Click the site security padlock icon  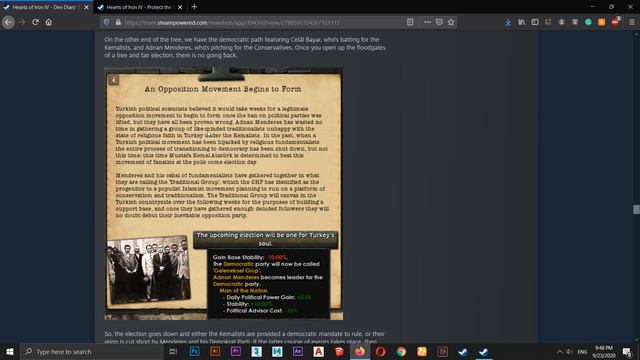[x=118, y=22]
